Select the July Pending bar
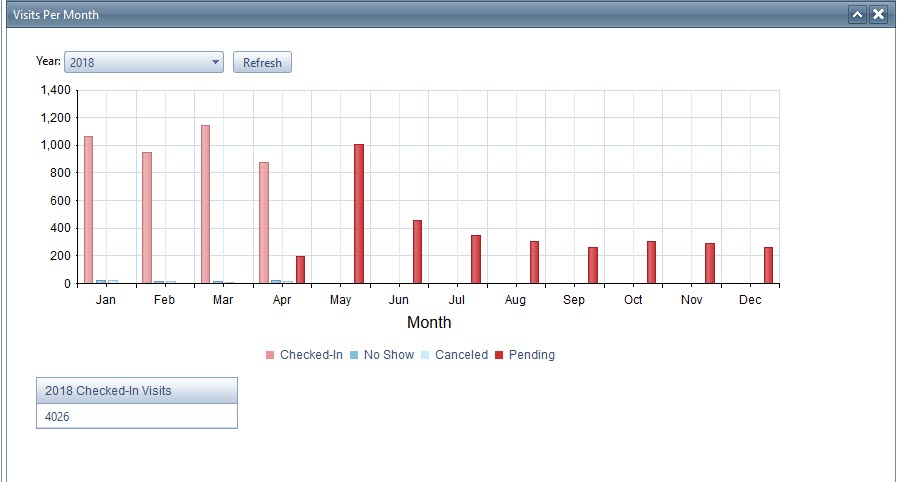The image size is (900, 482). tap(476, 260)
